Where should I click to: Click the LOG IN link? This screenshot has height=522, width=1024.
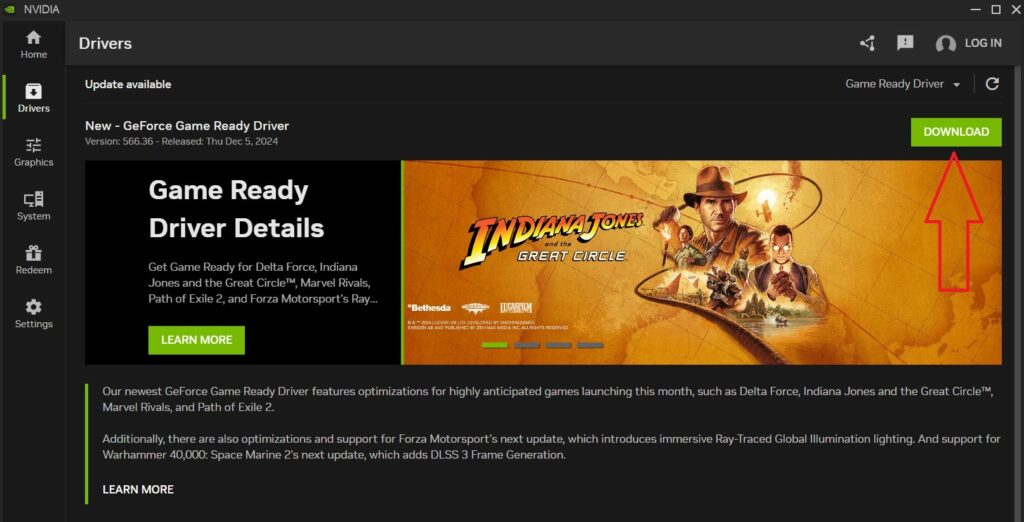983,43
